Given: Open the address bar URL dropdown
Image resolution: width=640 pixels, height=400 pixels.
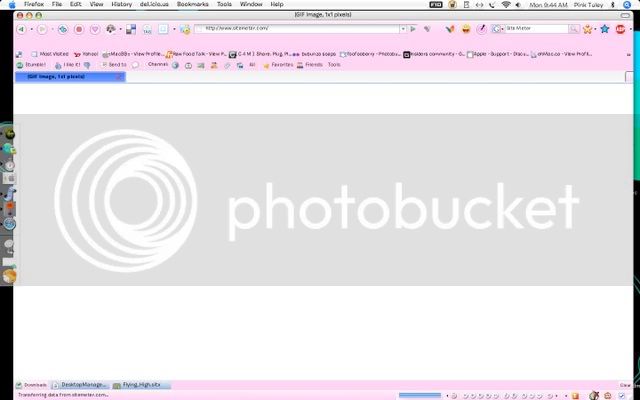Looking at the screenshot, I should 403,29.
